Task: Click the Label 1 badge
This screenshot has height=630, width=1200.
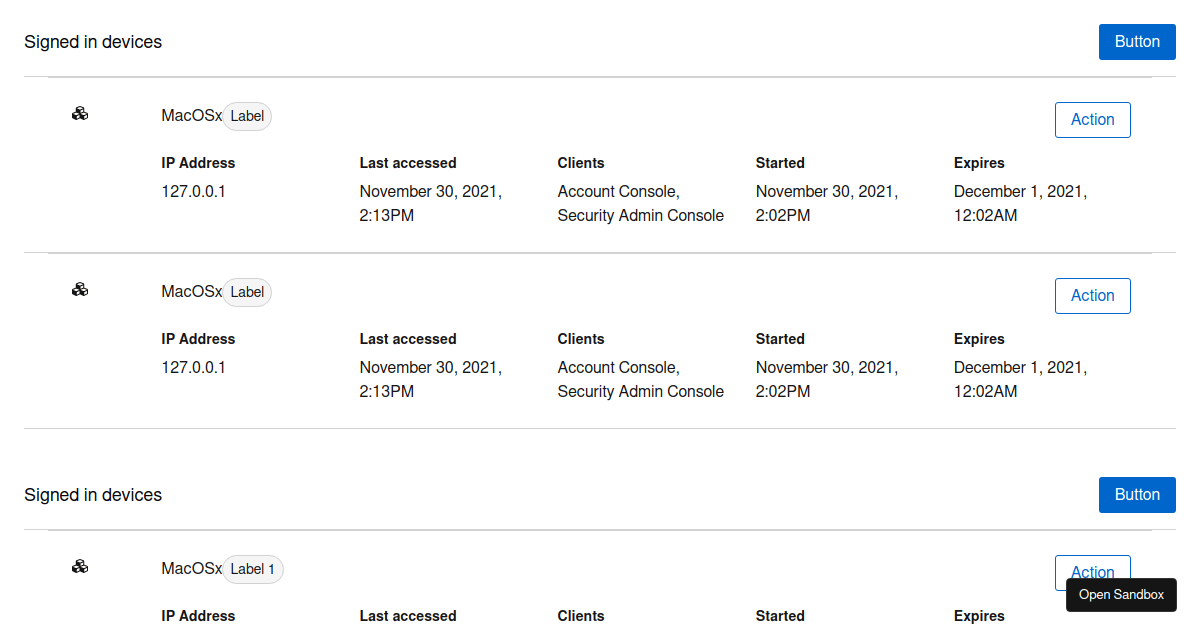Action: [x=253, y=569]
